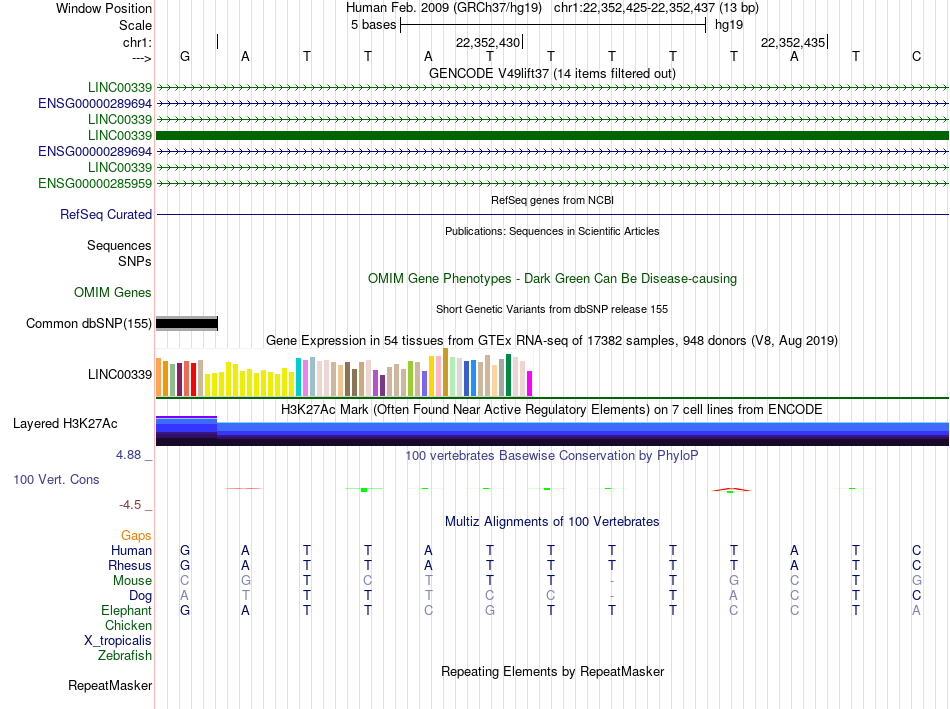Click the layered blue H3K27Ac signal band
This screenshot has width=950, height=709.
[552, 431]
